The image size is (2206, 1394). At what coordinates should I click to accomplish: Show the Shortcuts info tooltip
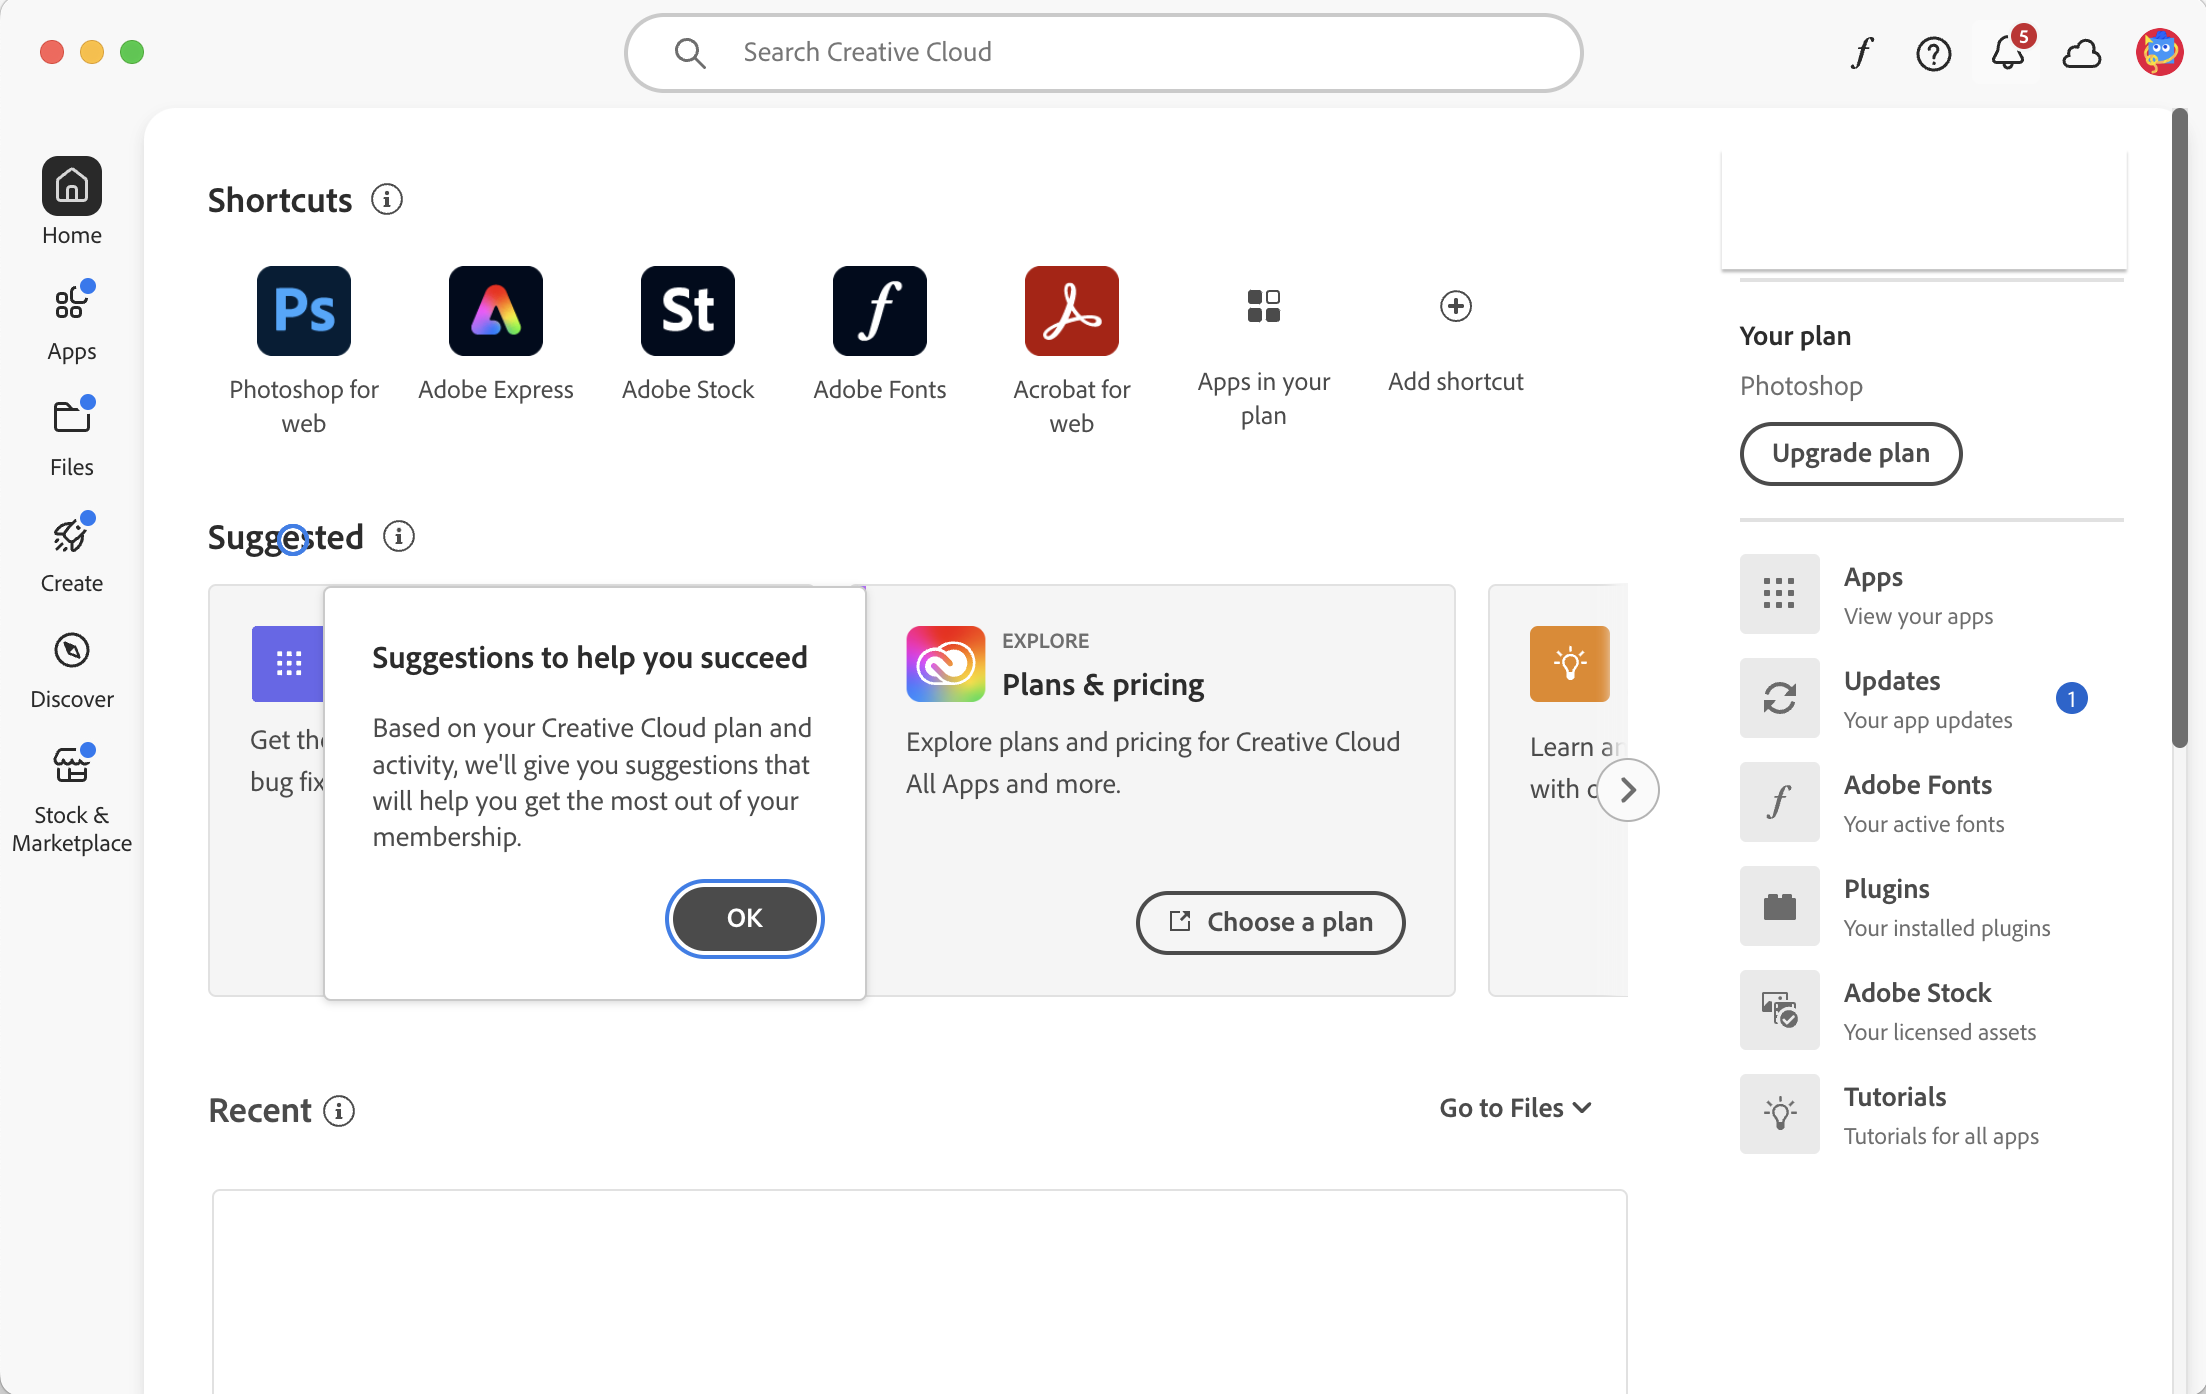(387, 200)
